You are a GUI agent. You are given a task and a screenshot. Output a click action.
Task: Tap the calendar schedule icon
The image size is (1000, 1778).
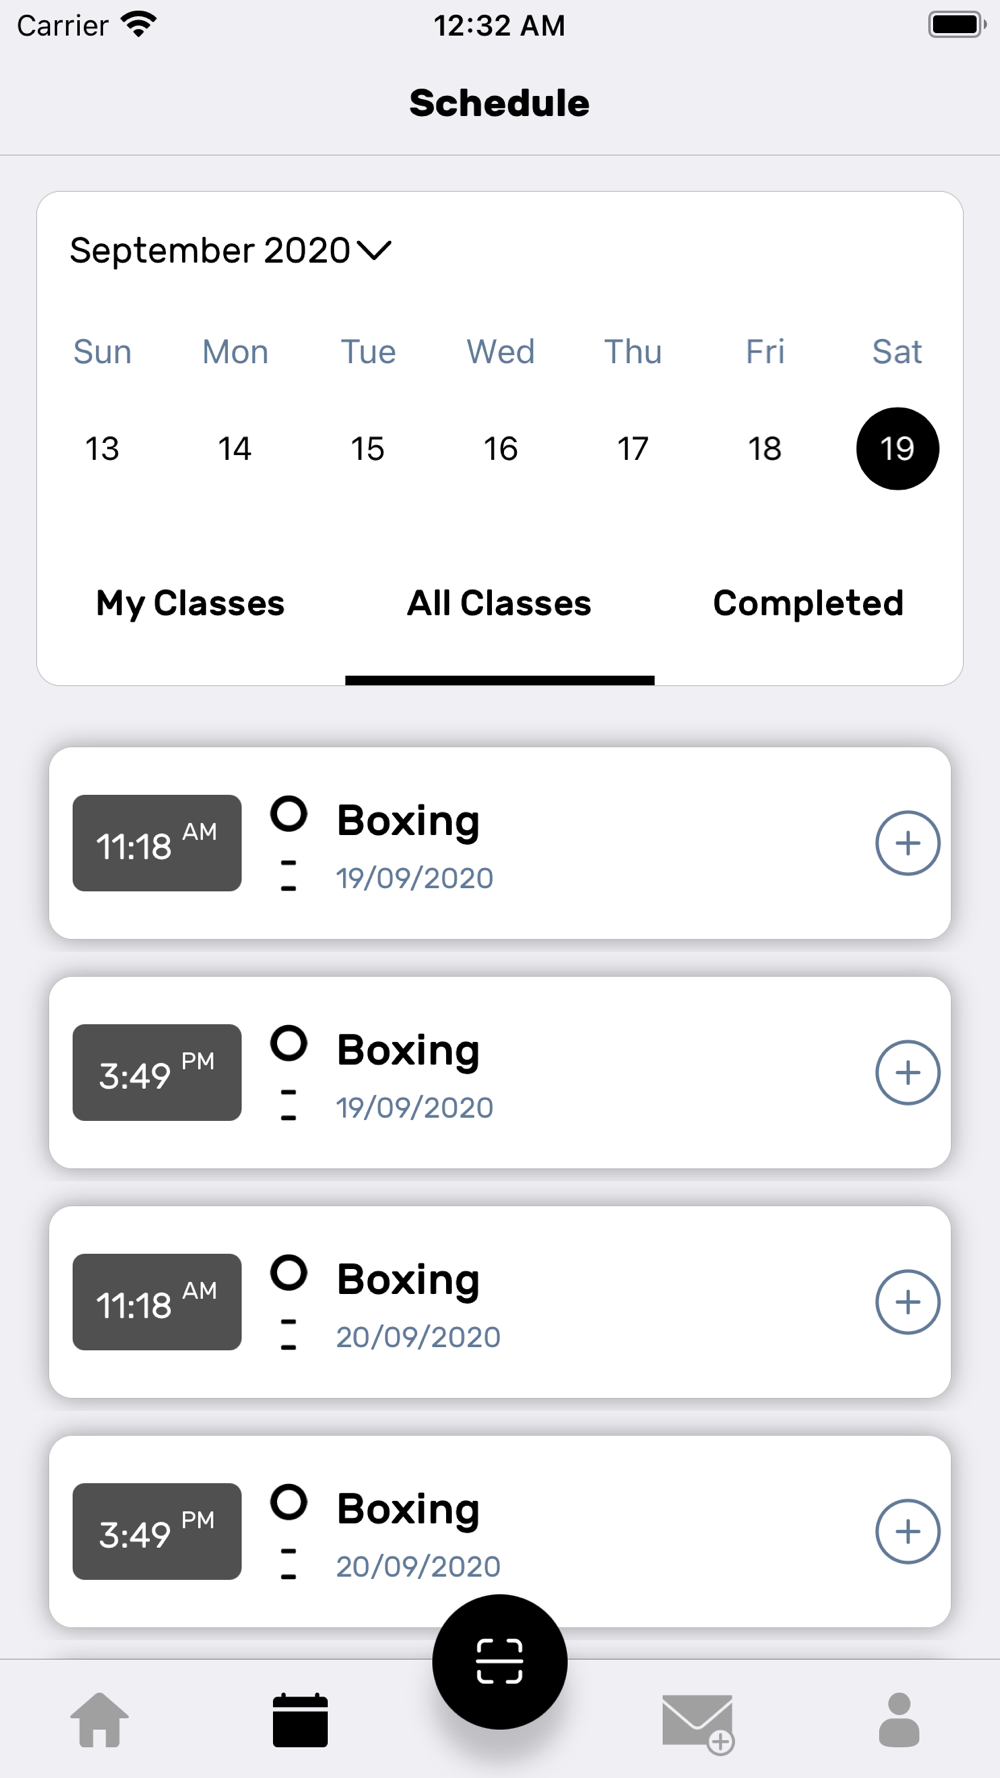point(300,1720)
